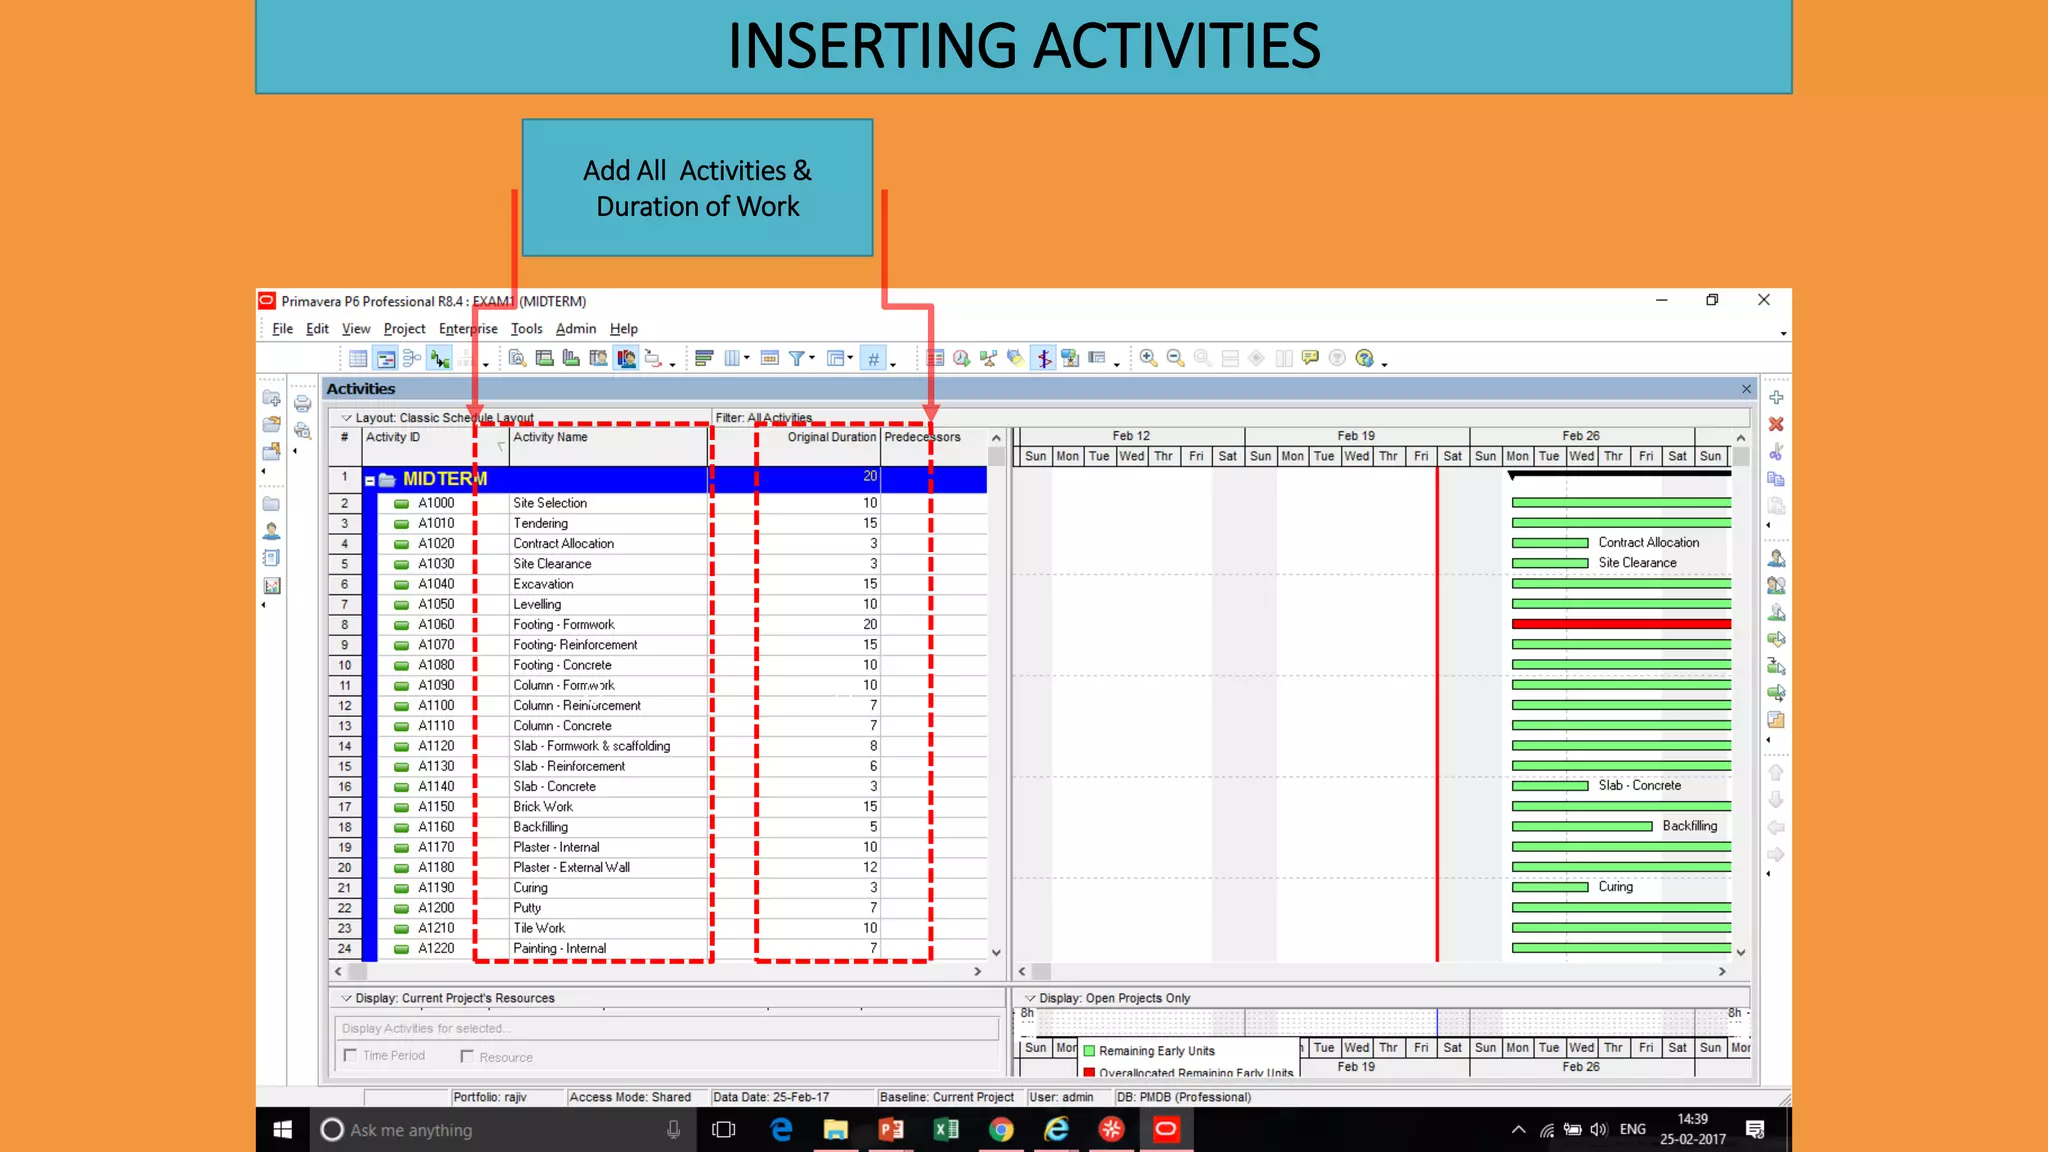The image size is (2048, 1152).
Task: Open Chrome from the Windows taskbar
Action: 1001,1130
